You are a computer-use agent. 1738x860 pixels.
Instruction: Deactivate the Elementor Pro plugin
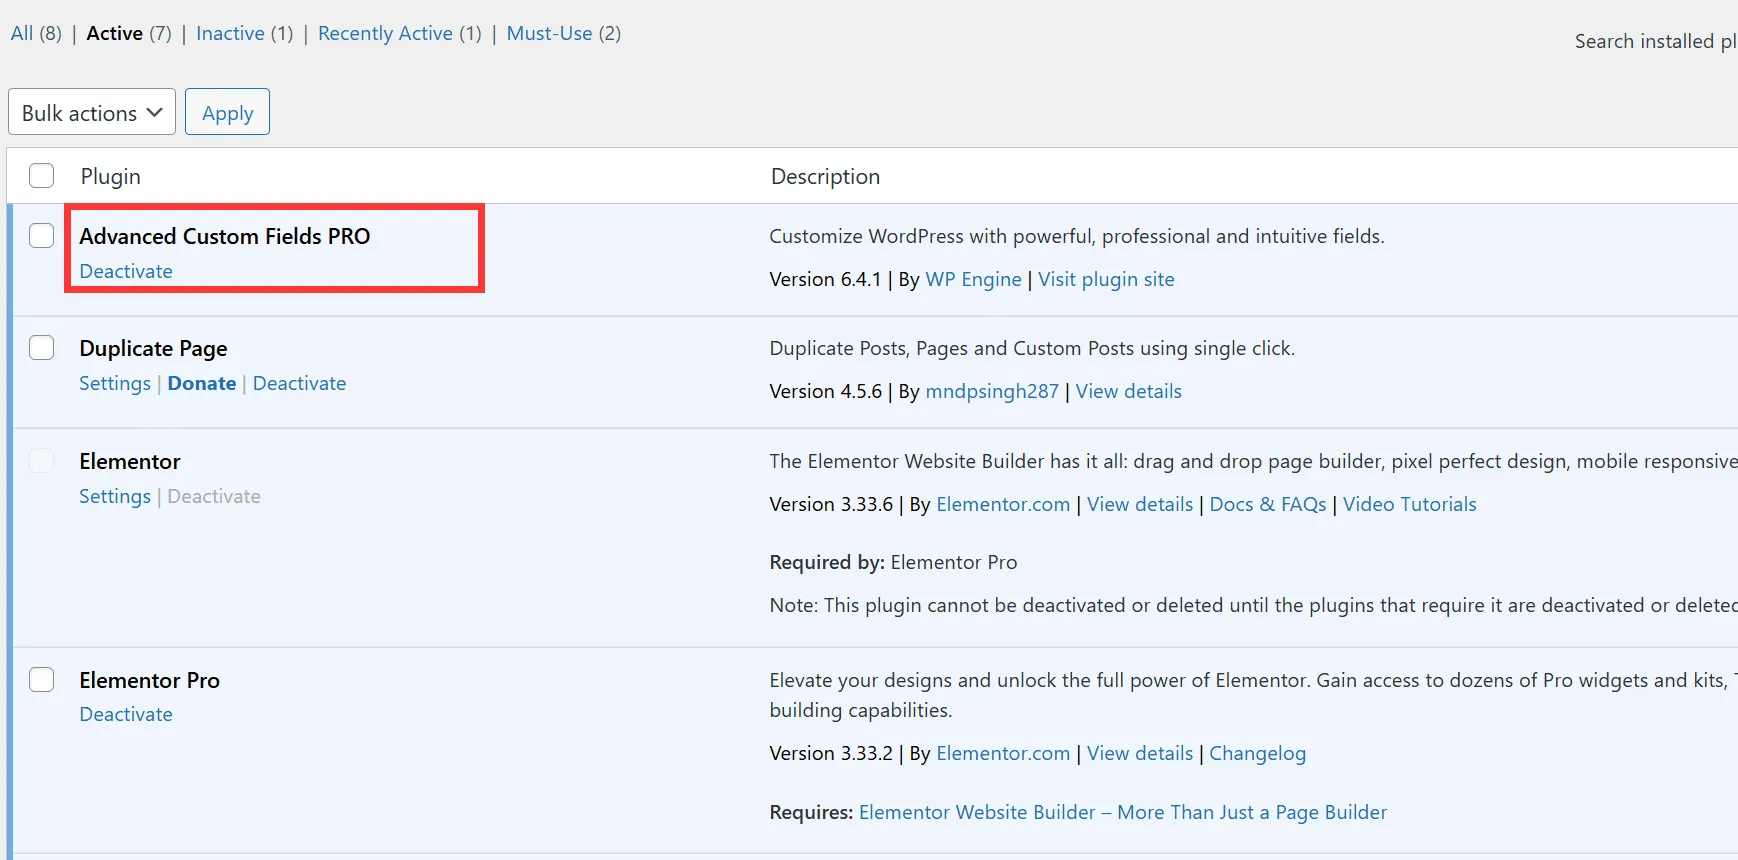[126, 714]
